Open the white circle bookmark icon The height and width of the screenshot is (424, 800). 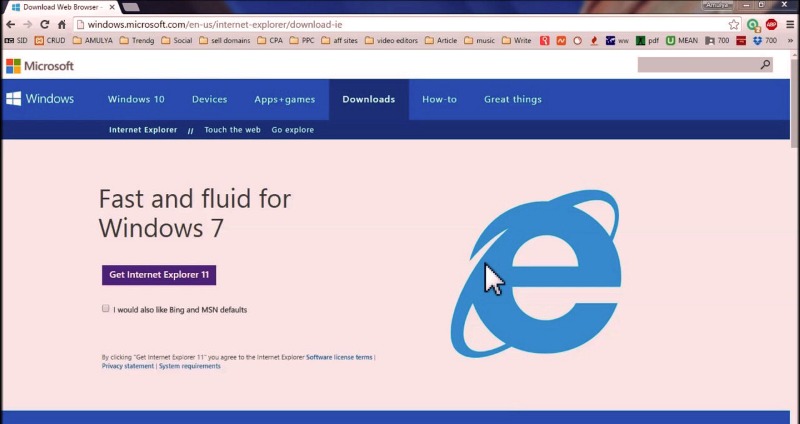coord(578,40)
